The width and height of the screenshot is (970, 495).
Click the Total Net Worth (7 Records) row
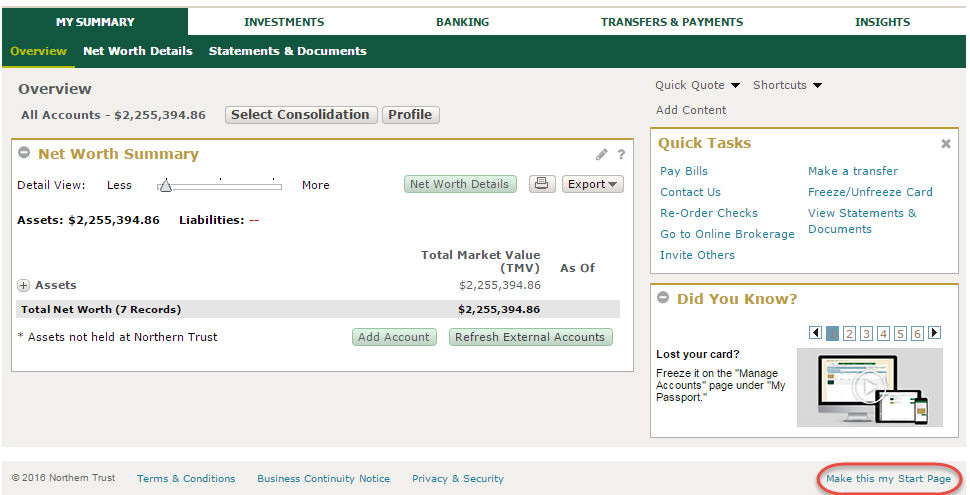(318, 309)
